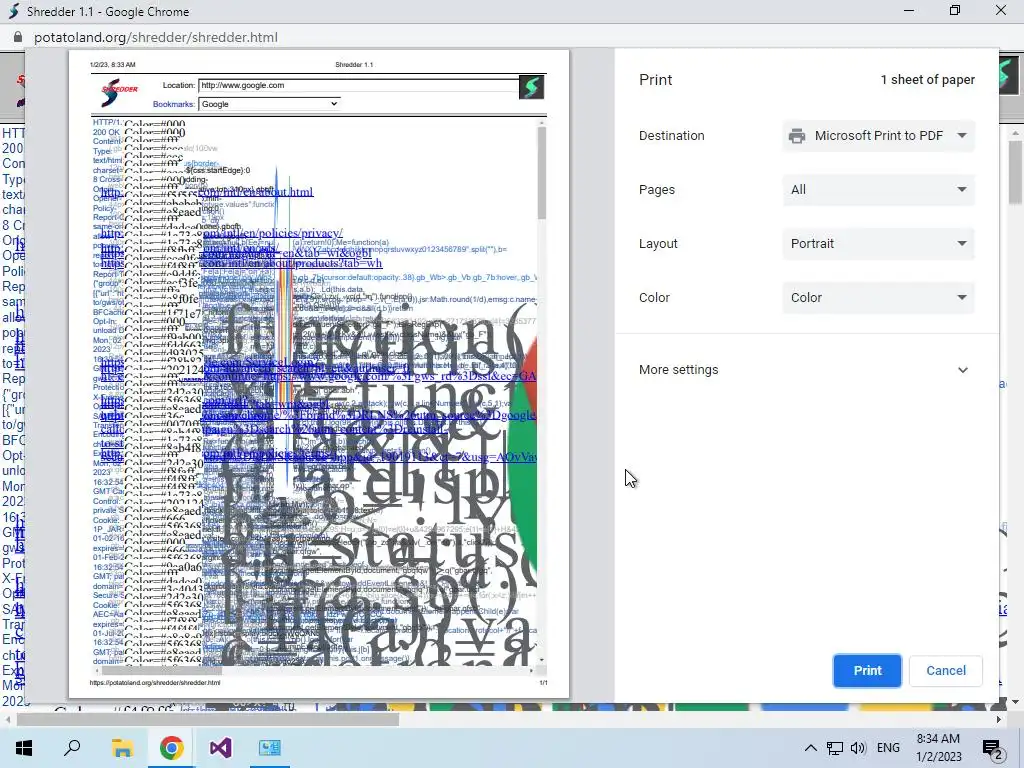This screenshot has width=1024, height=768.
Task: Open taskbar Search magnifier
Action: (72, 748)
